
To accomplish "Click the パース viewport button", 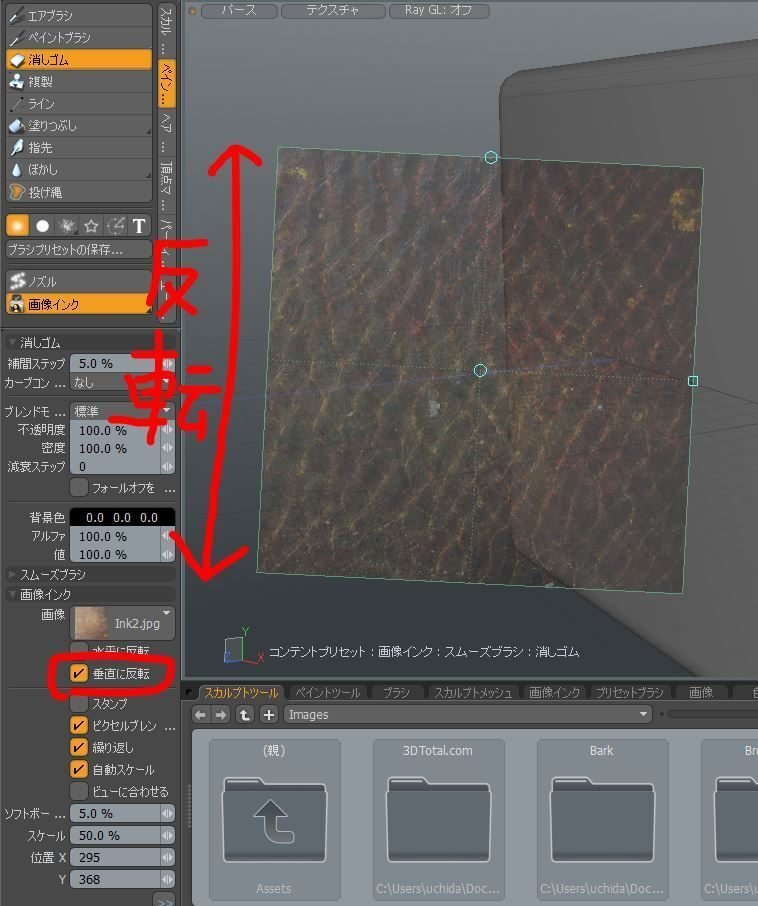I will (x=239, y=10).
